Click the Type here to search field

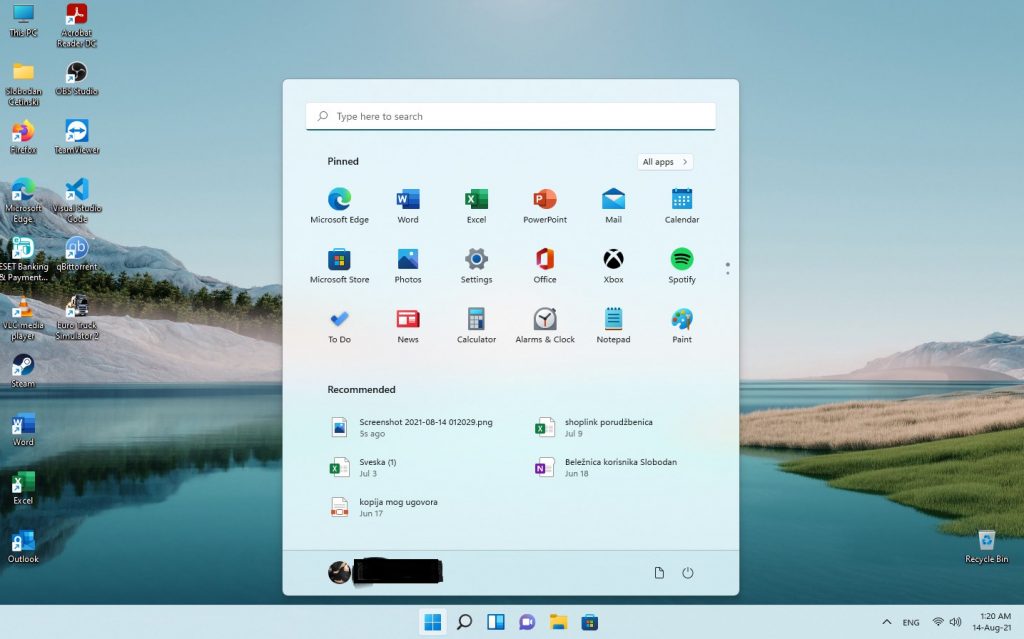click(x=510, y=117)
